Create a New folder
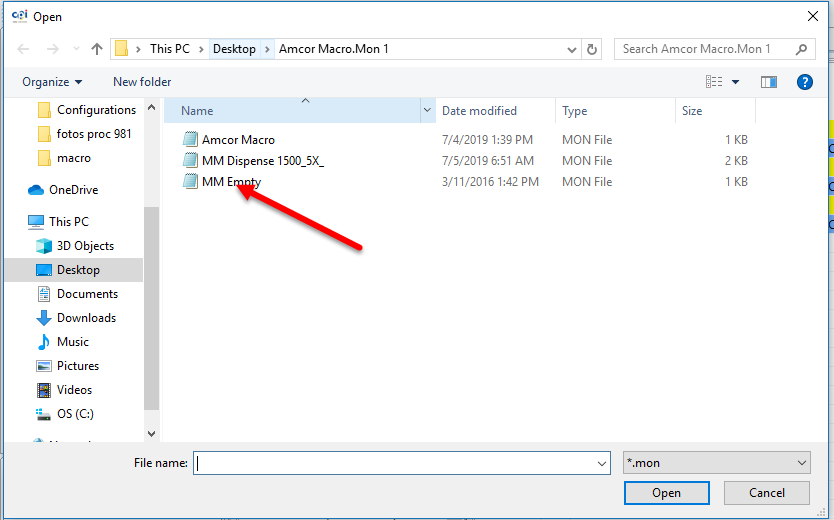The height and width of the screenshot is (520, 834). pos(142,82)
